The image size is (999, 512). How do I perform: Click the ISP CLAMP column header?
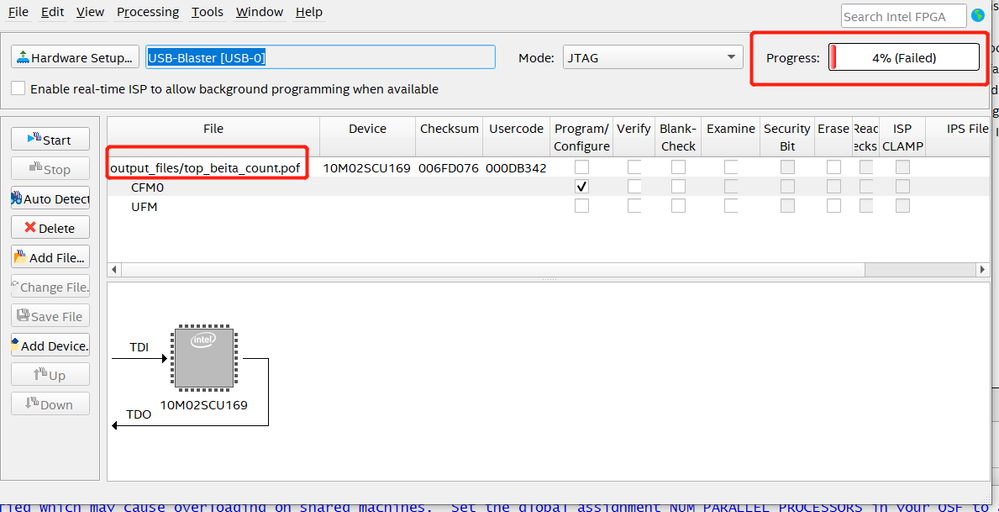pyautogui.click(x=903, y=137)
